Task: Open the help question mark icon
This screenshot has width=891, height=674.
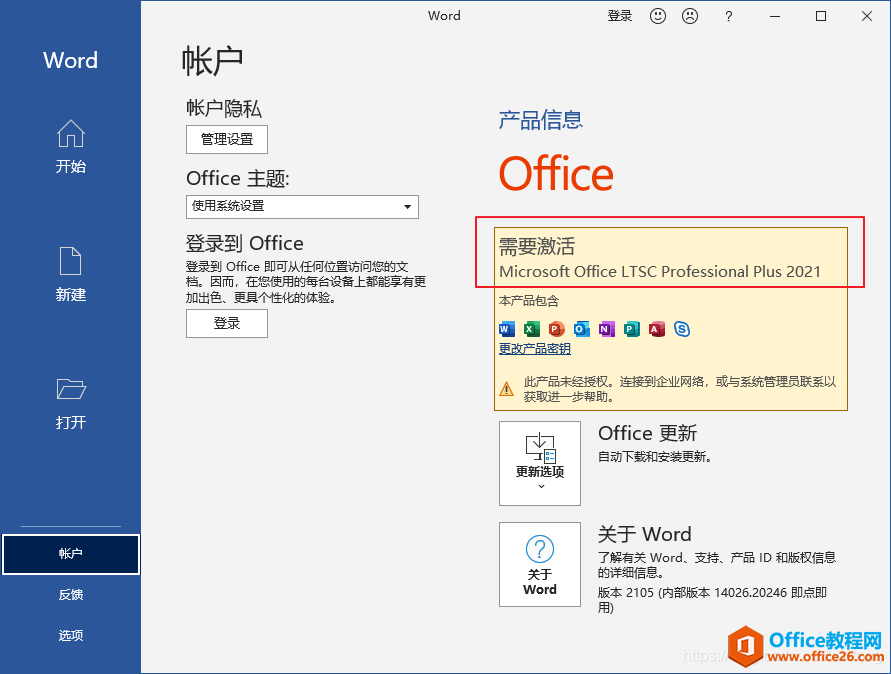Action: pyautogui.click(x=728, y=16)
